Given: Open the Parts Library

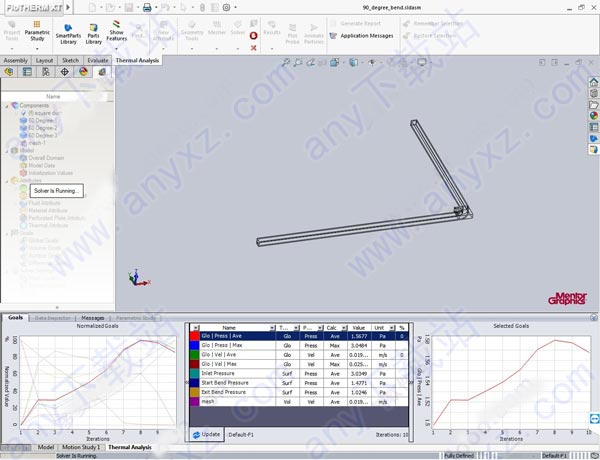Looking at the screenshot, I should click(94, 34).
